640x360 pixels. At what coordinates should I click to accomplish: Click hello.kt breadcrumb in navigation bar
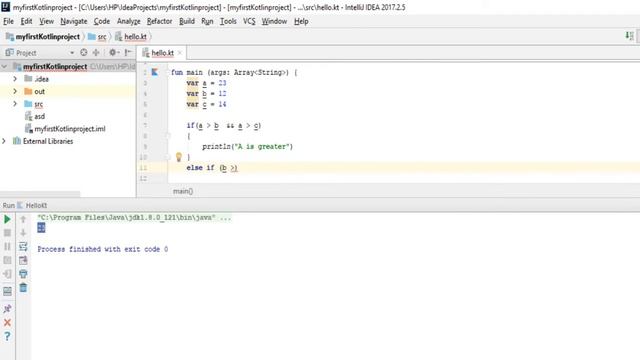[131, 37]
